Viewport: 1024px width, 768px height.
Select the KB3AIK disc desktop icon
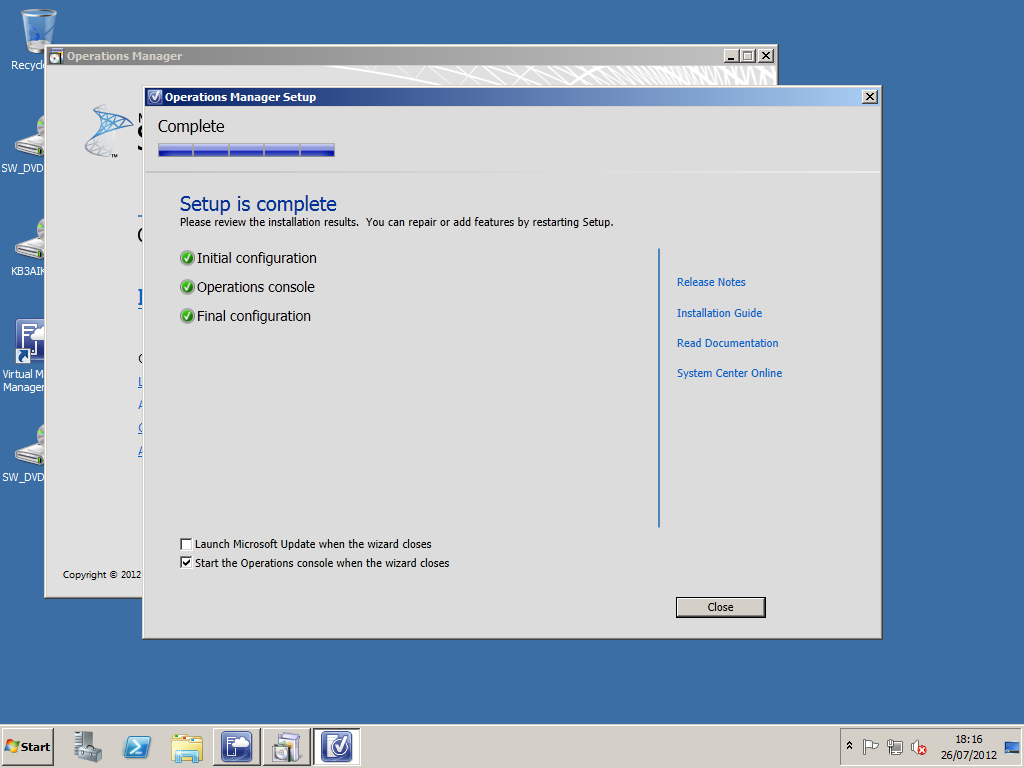[x=29, y=248]
